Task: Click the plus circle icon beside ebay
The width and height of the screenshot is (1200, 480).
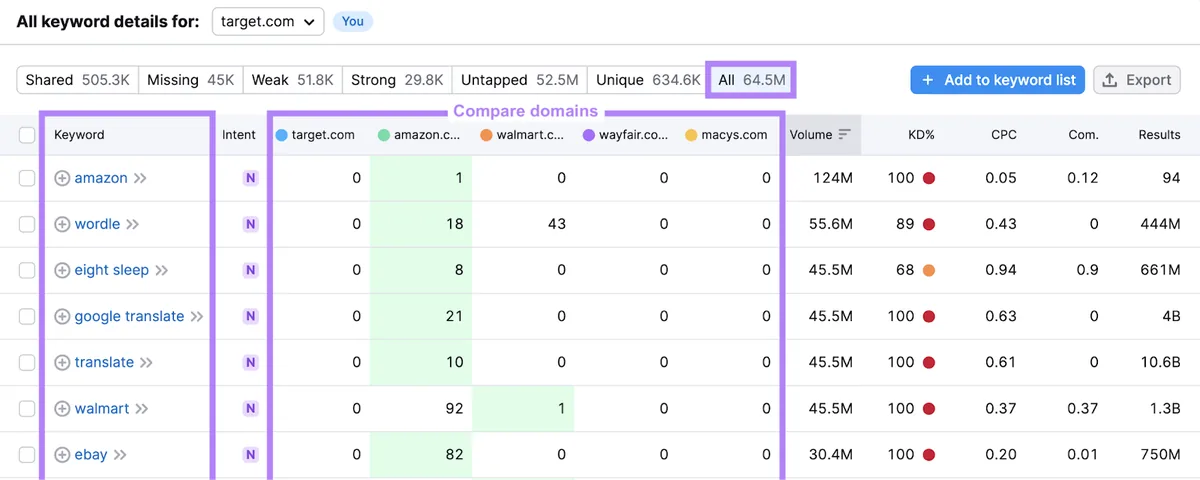Action: pyautogui.click(x=62, y=454)
